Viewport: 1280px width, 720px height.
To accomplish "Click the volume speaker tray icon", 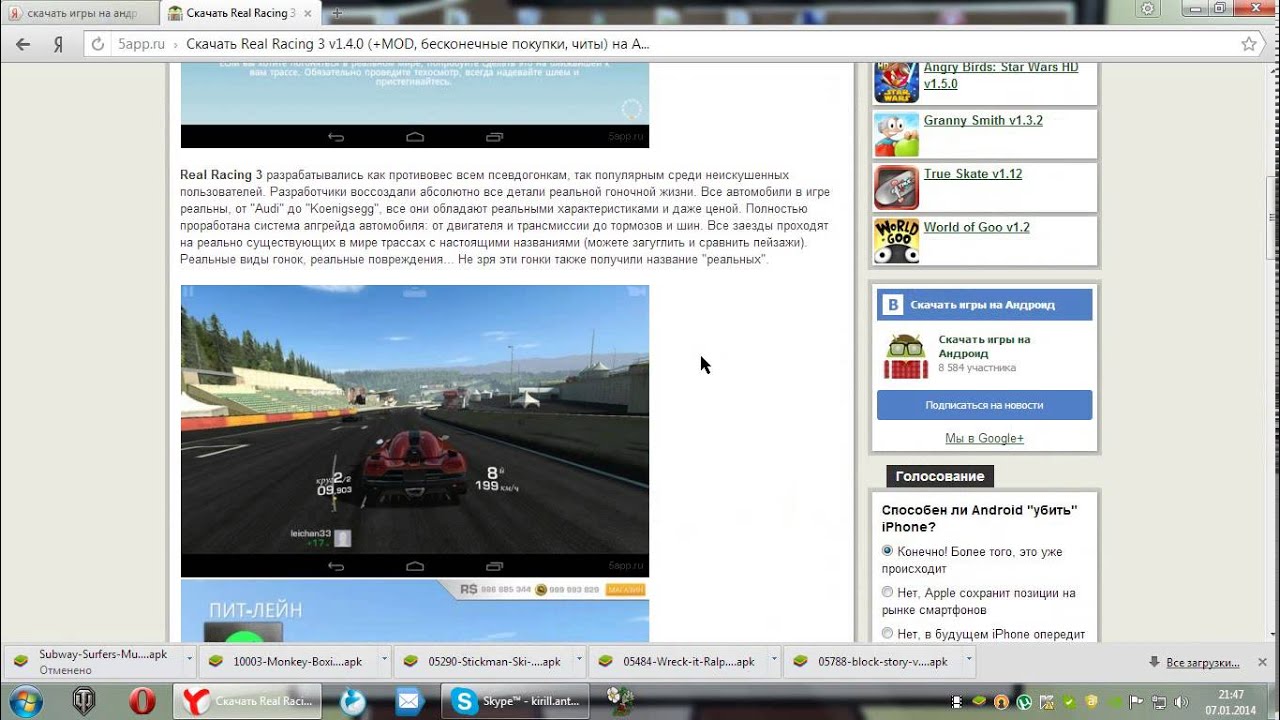I will click(1180, 702).
